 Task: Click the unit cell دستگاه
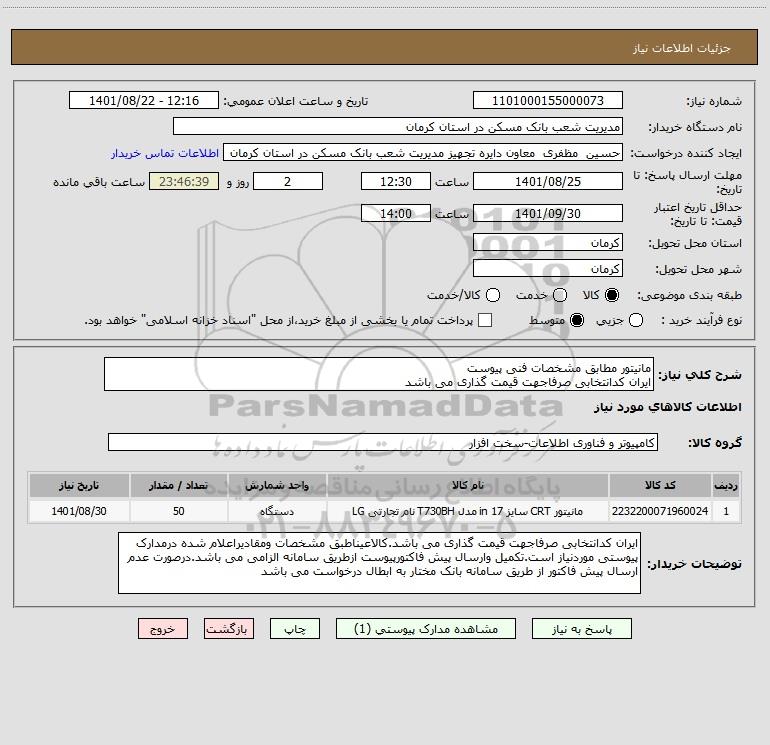(277, 511)
